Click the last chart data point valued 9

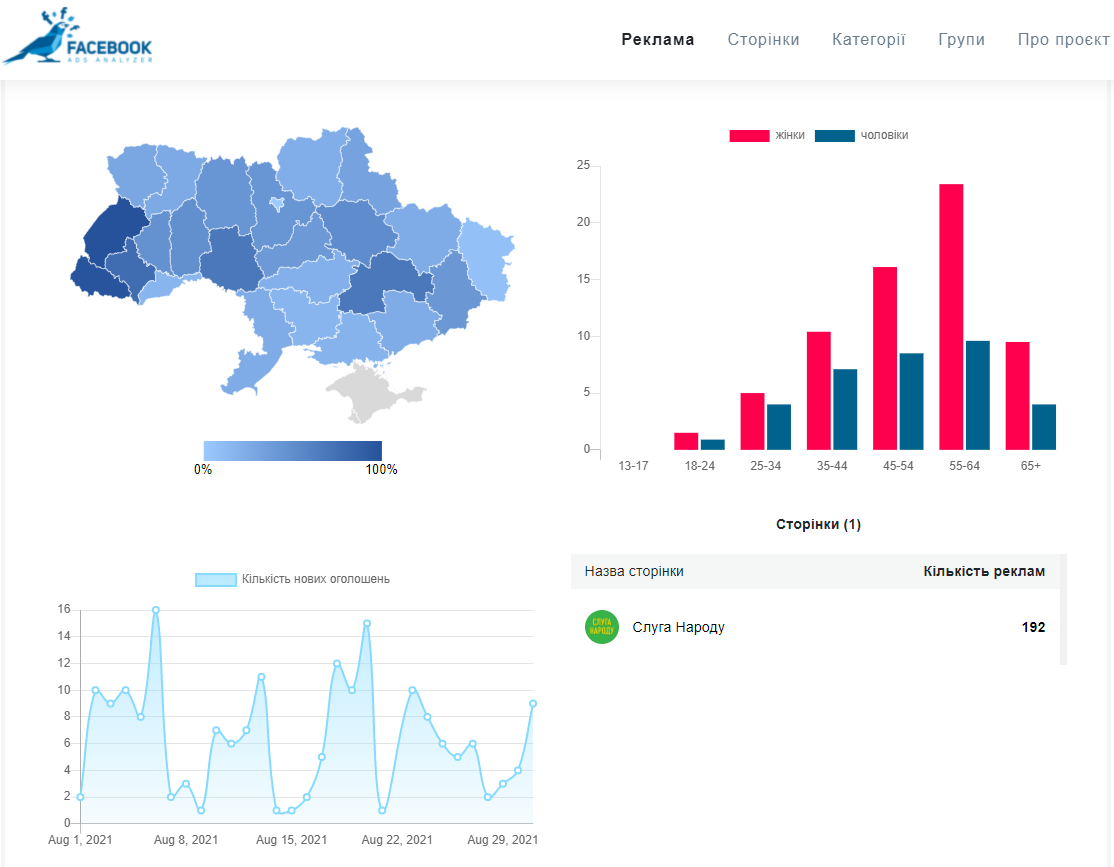click(x=533, y=703)
